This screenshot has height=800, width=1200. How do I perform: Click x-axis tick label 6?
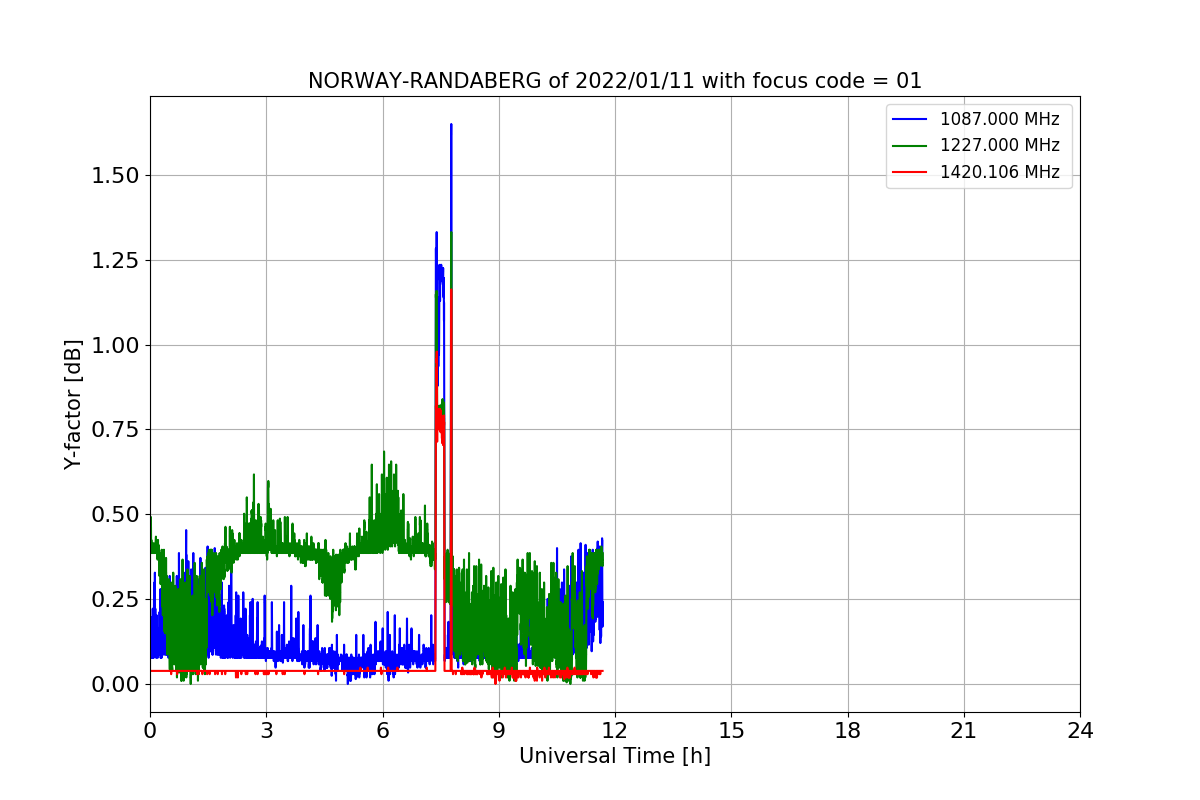(x=382, y=731)
